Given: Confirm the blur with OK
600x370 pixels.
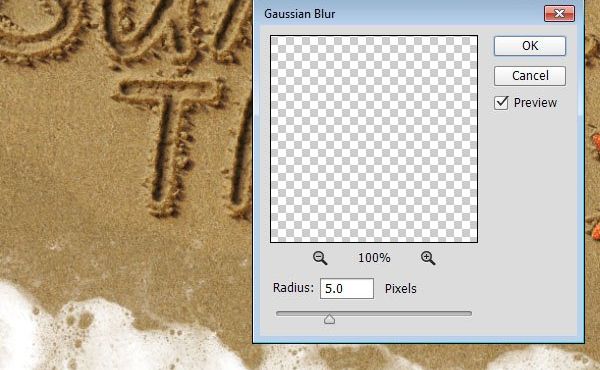Looking at the screenshot, I should [x=530, y=46].
